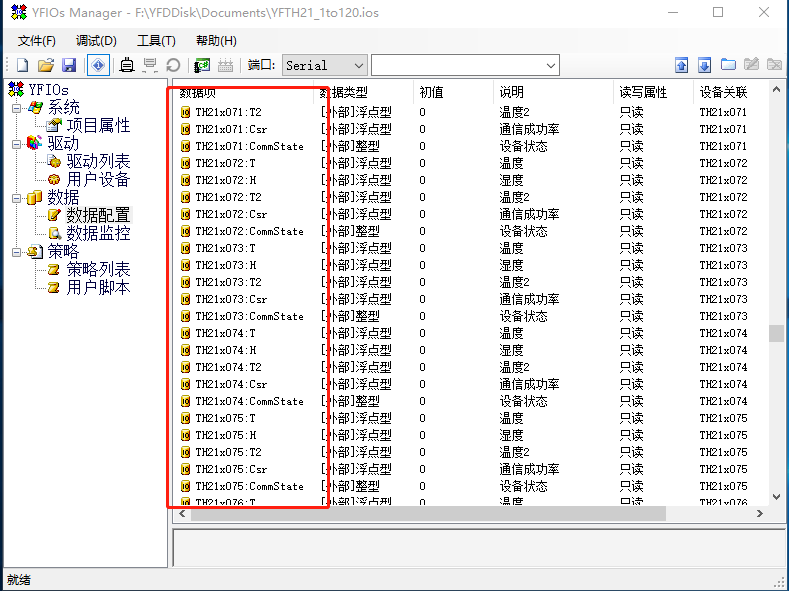The width and height of the screenshot is (789, 591).
Task: Click the Open folder toolbar icon
Action: click(46, 65)
